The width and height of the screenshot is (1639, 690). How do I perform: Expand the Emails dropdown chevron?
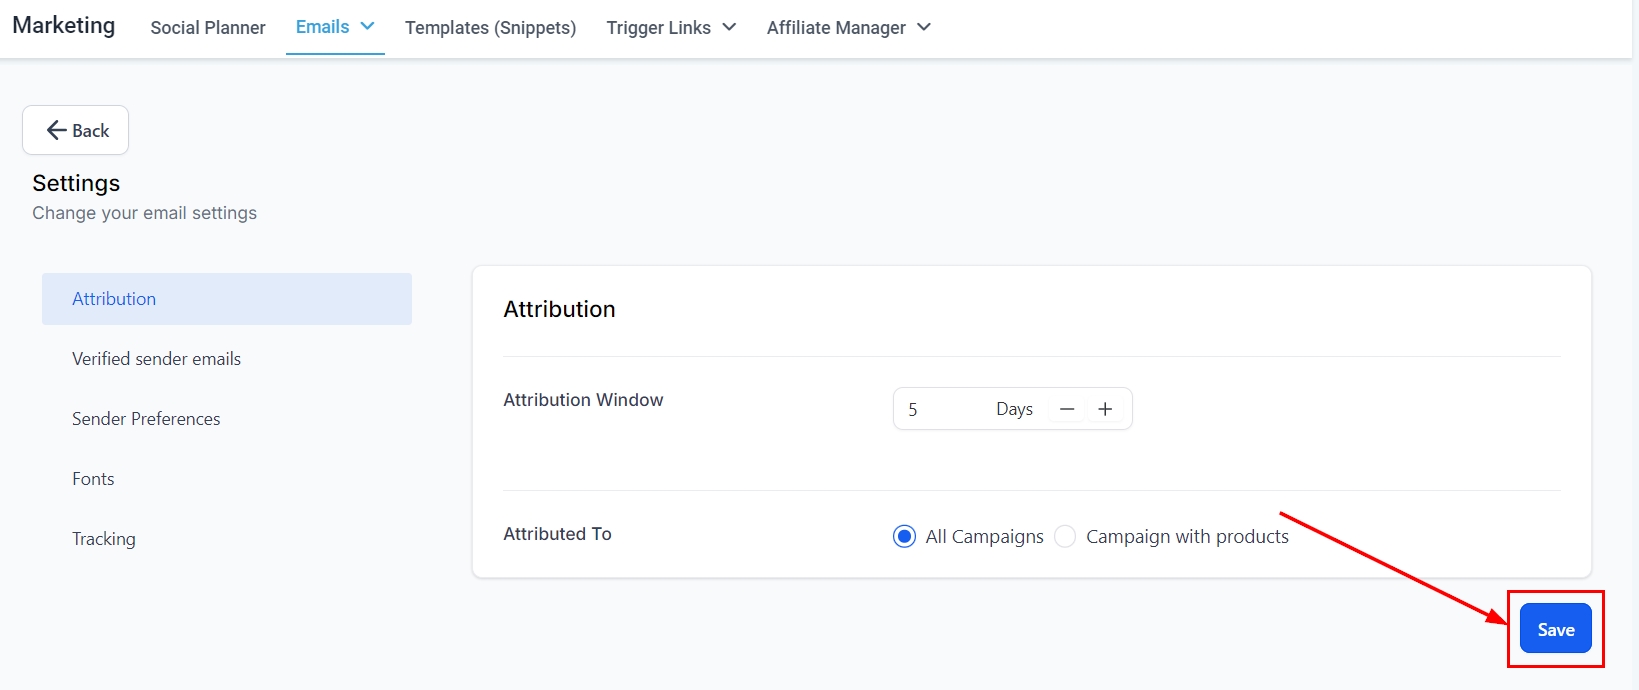[367, 27]
